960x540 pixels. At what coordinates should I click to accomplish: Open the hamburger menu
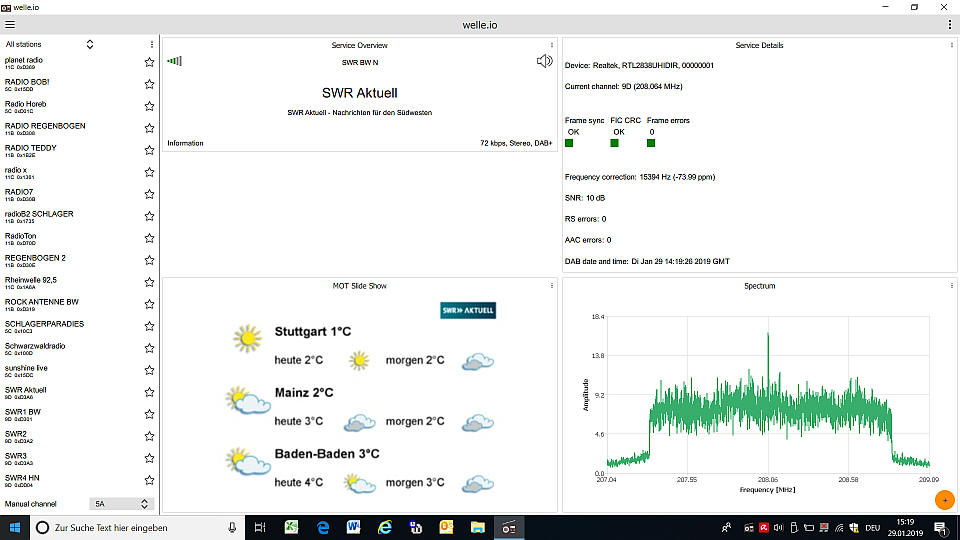10,24
